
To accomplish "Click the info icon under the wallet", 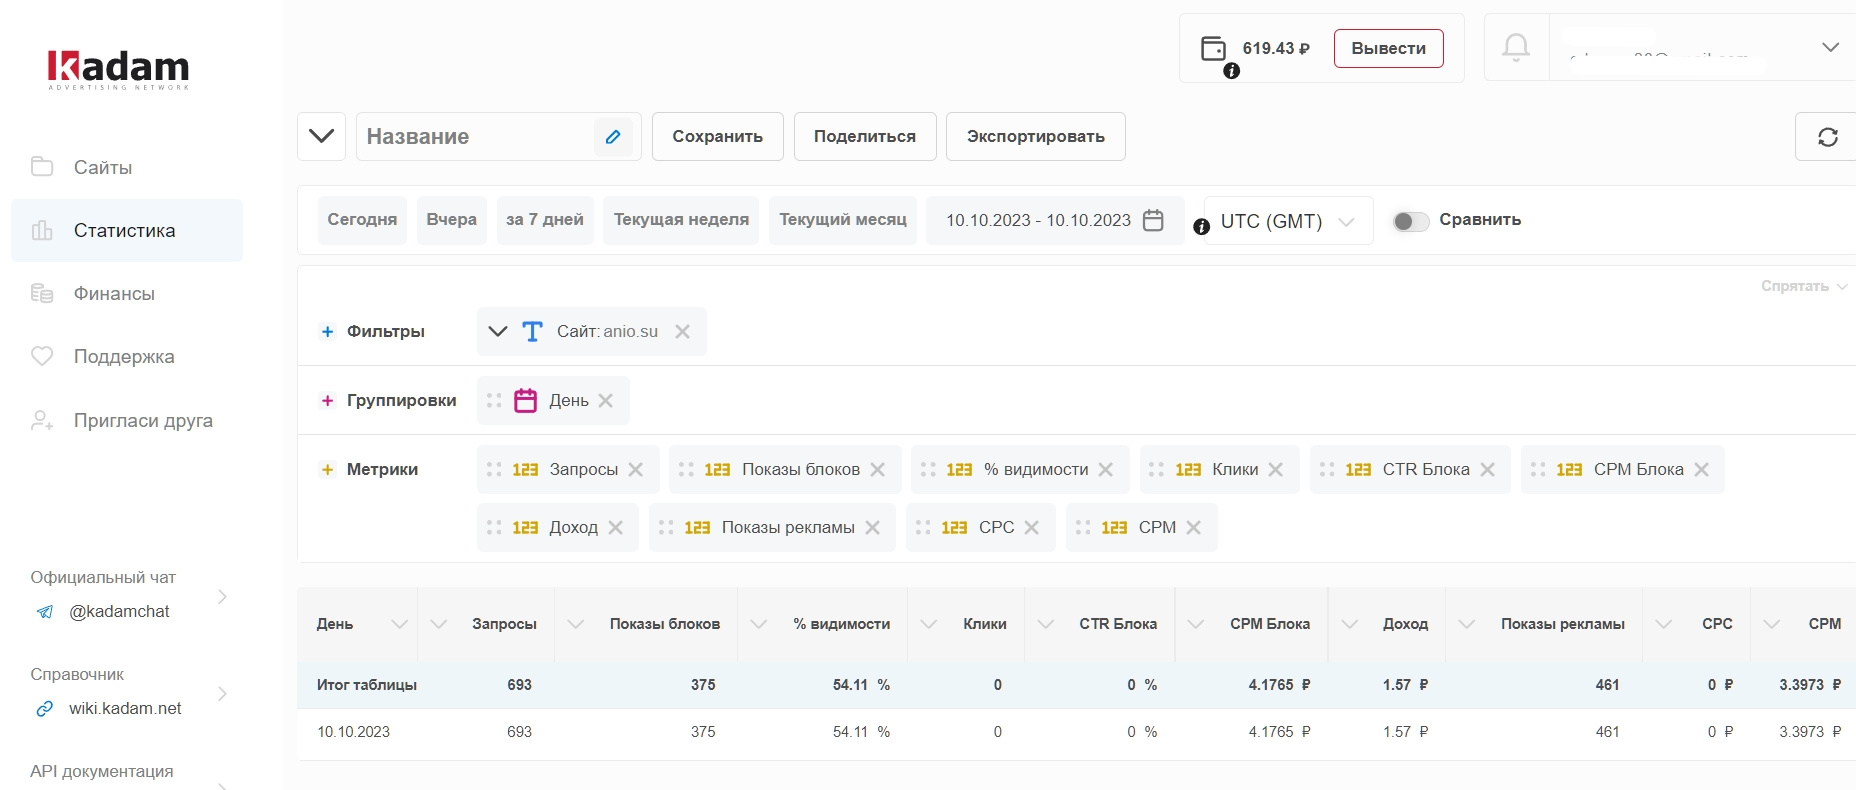I will [1232, 71].
